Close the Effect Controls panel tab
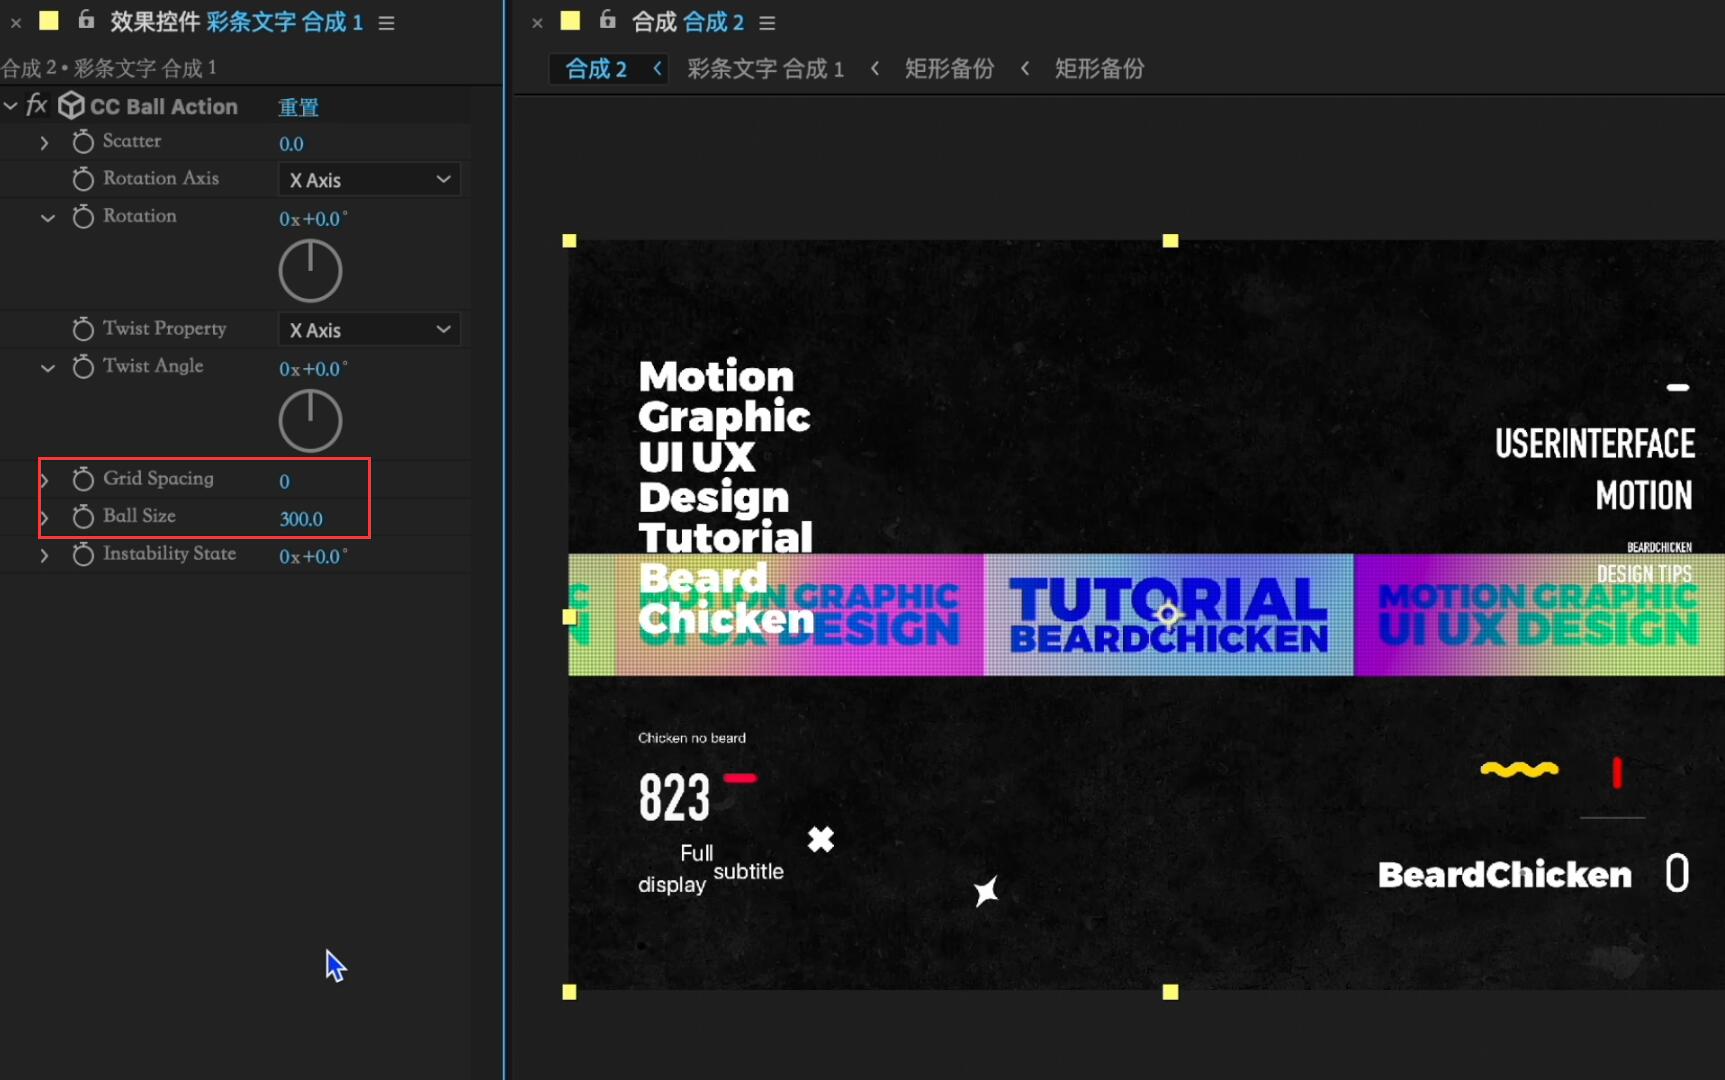The image size is (1725, 1080). click(16, 22)
